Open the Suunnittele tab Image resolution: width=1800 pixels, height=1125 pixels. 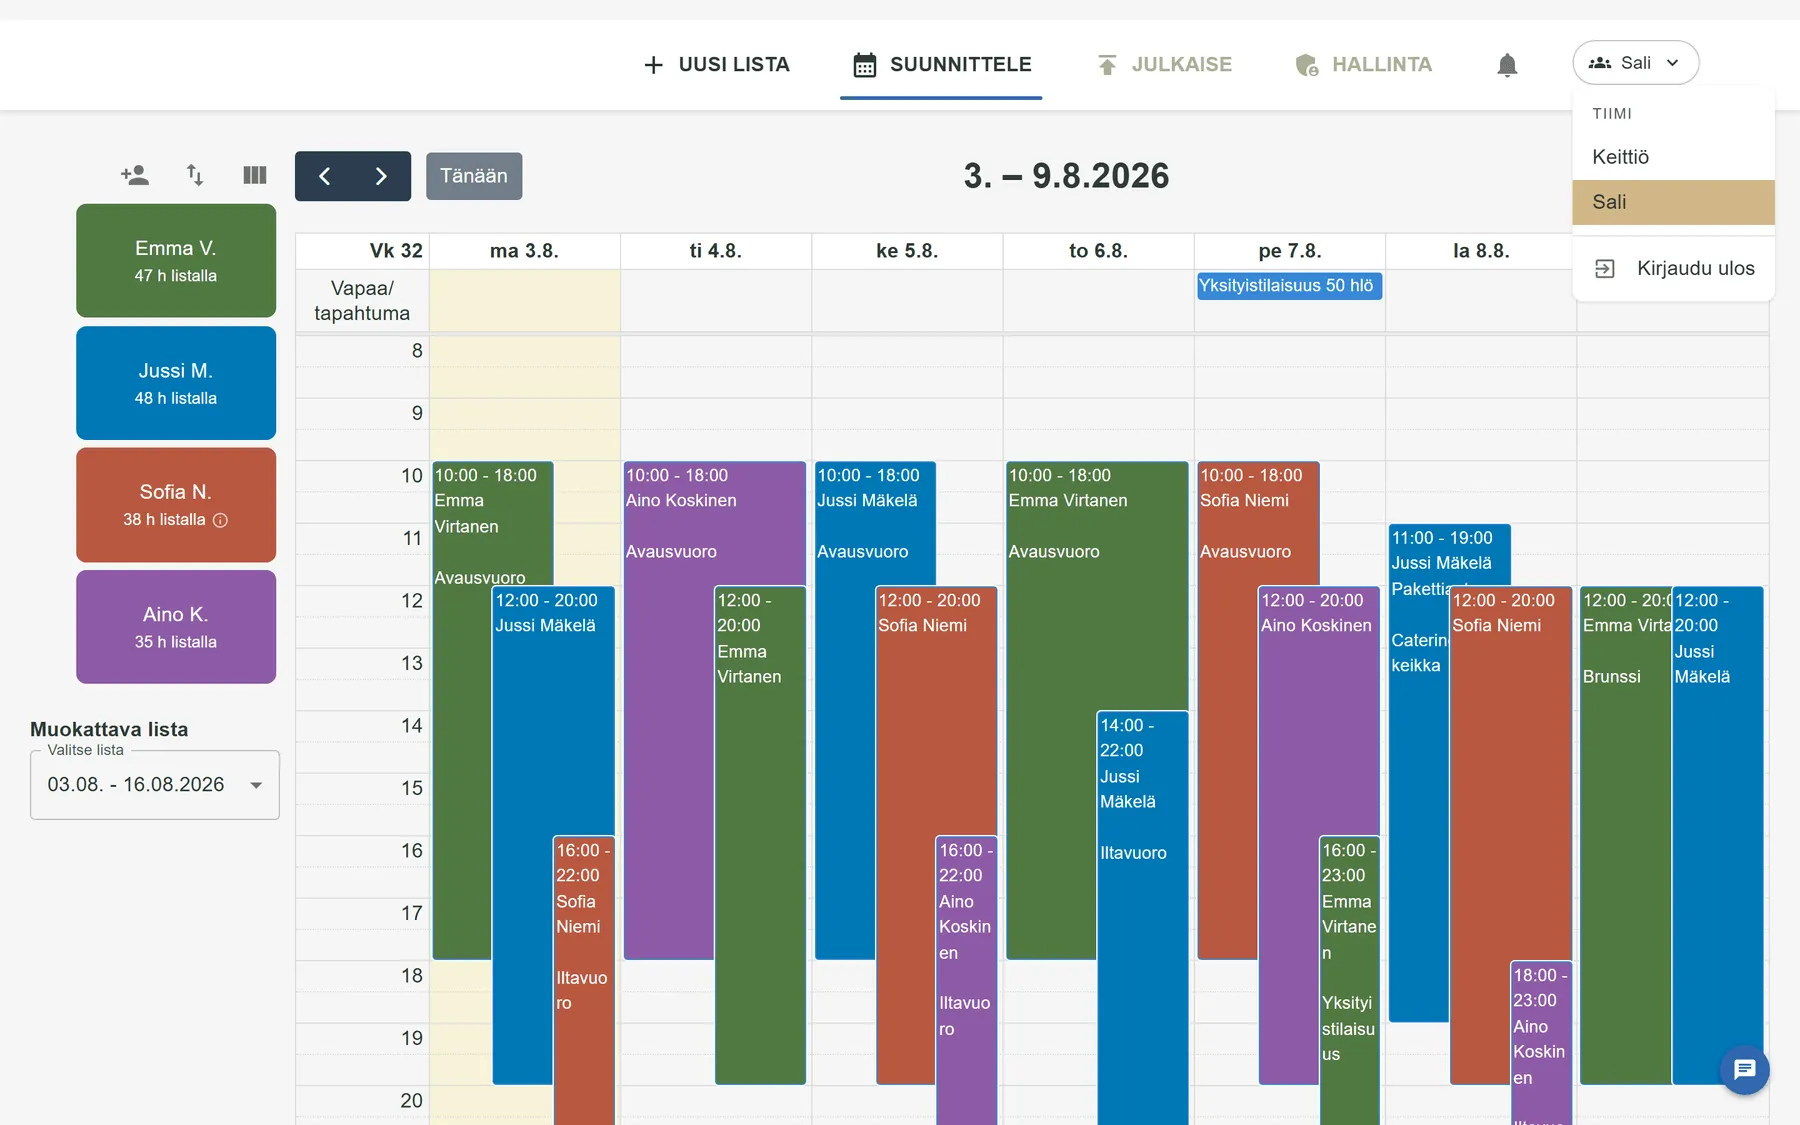[x=941, y=65]
